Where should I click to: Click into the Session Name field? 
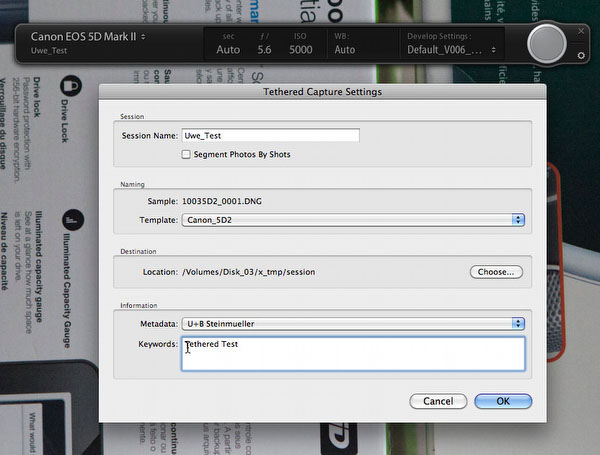(x=270, y=136)
